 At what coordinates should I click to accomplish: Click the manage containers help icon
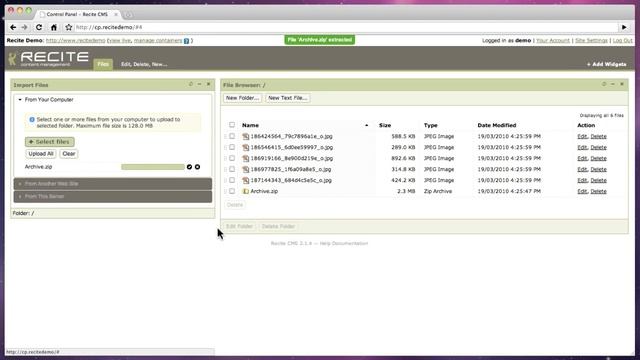(186, 41)
